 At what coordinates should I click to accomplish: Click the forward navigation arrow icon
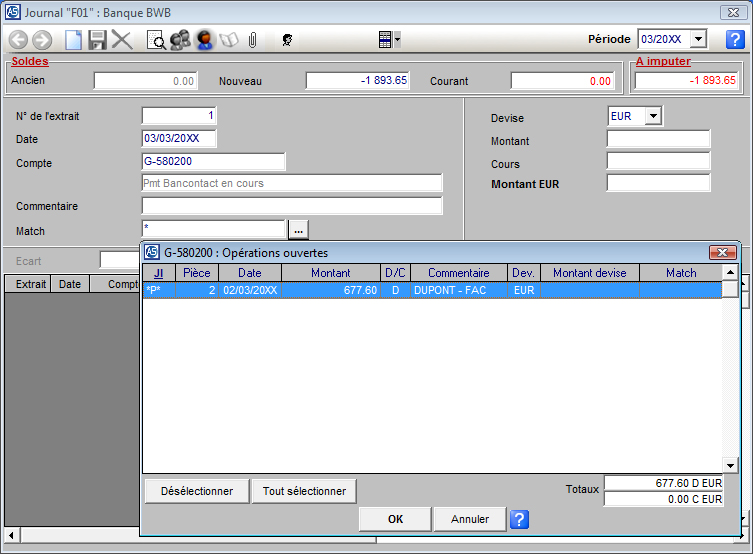pos(42,40)
